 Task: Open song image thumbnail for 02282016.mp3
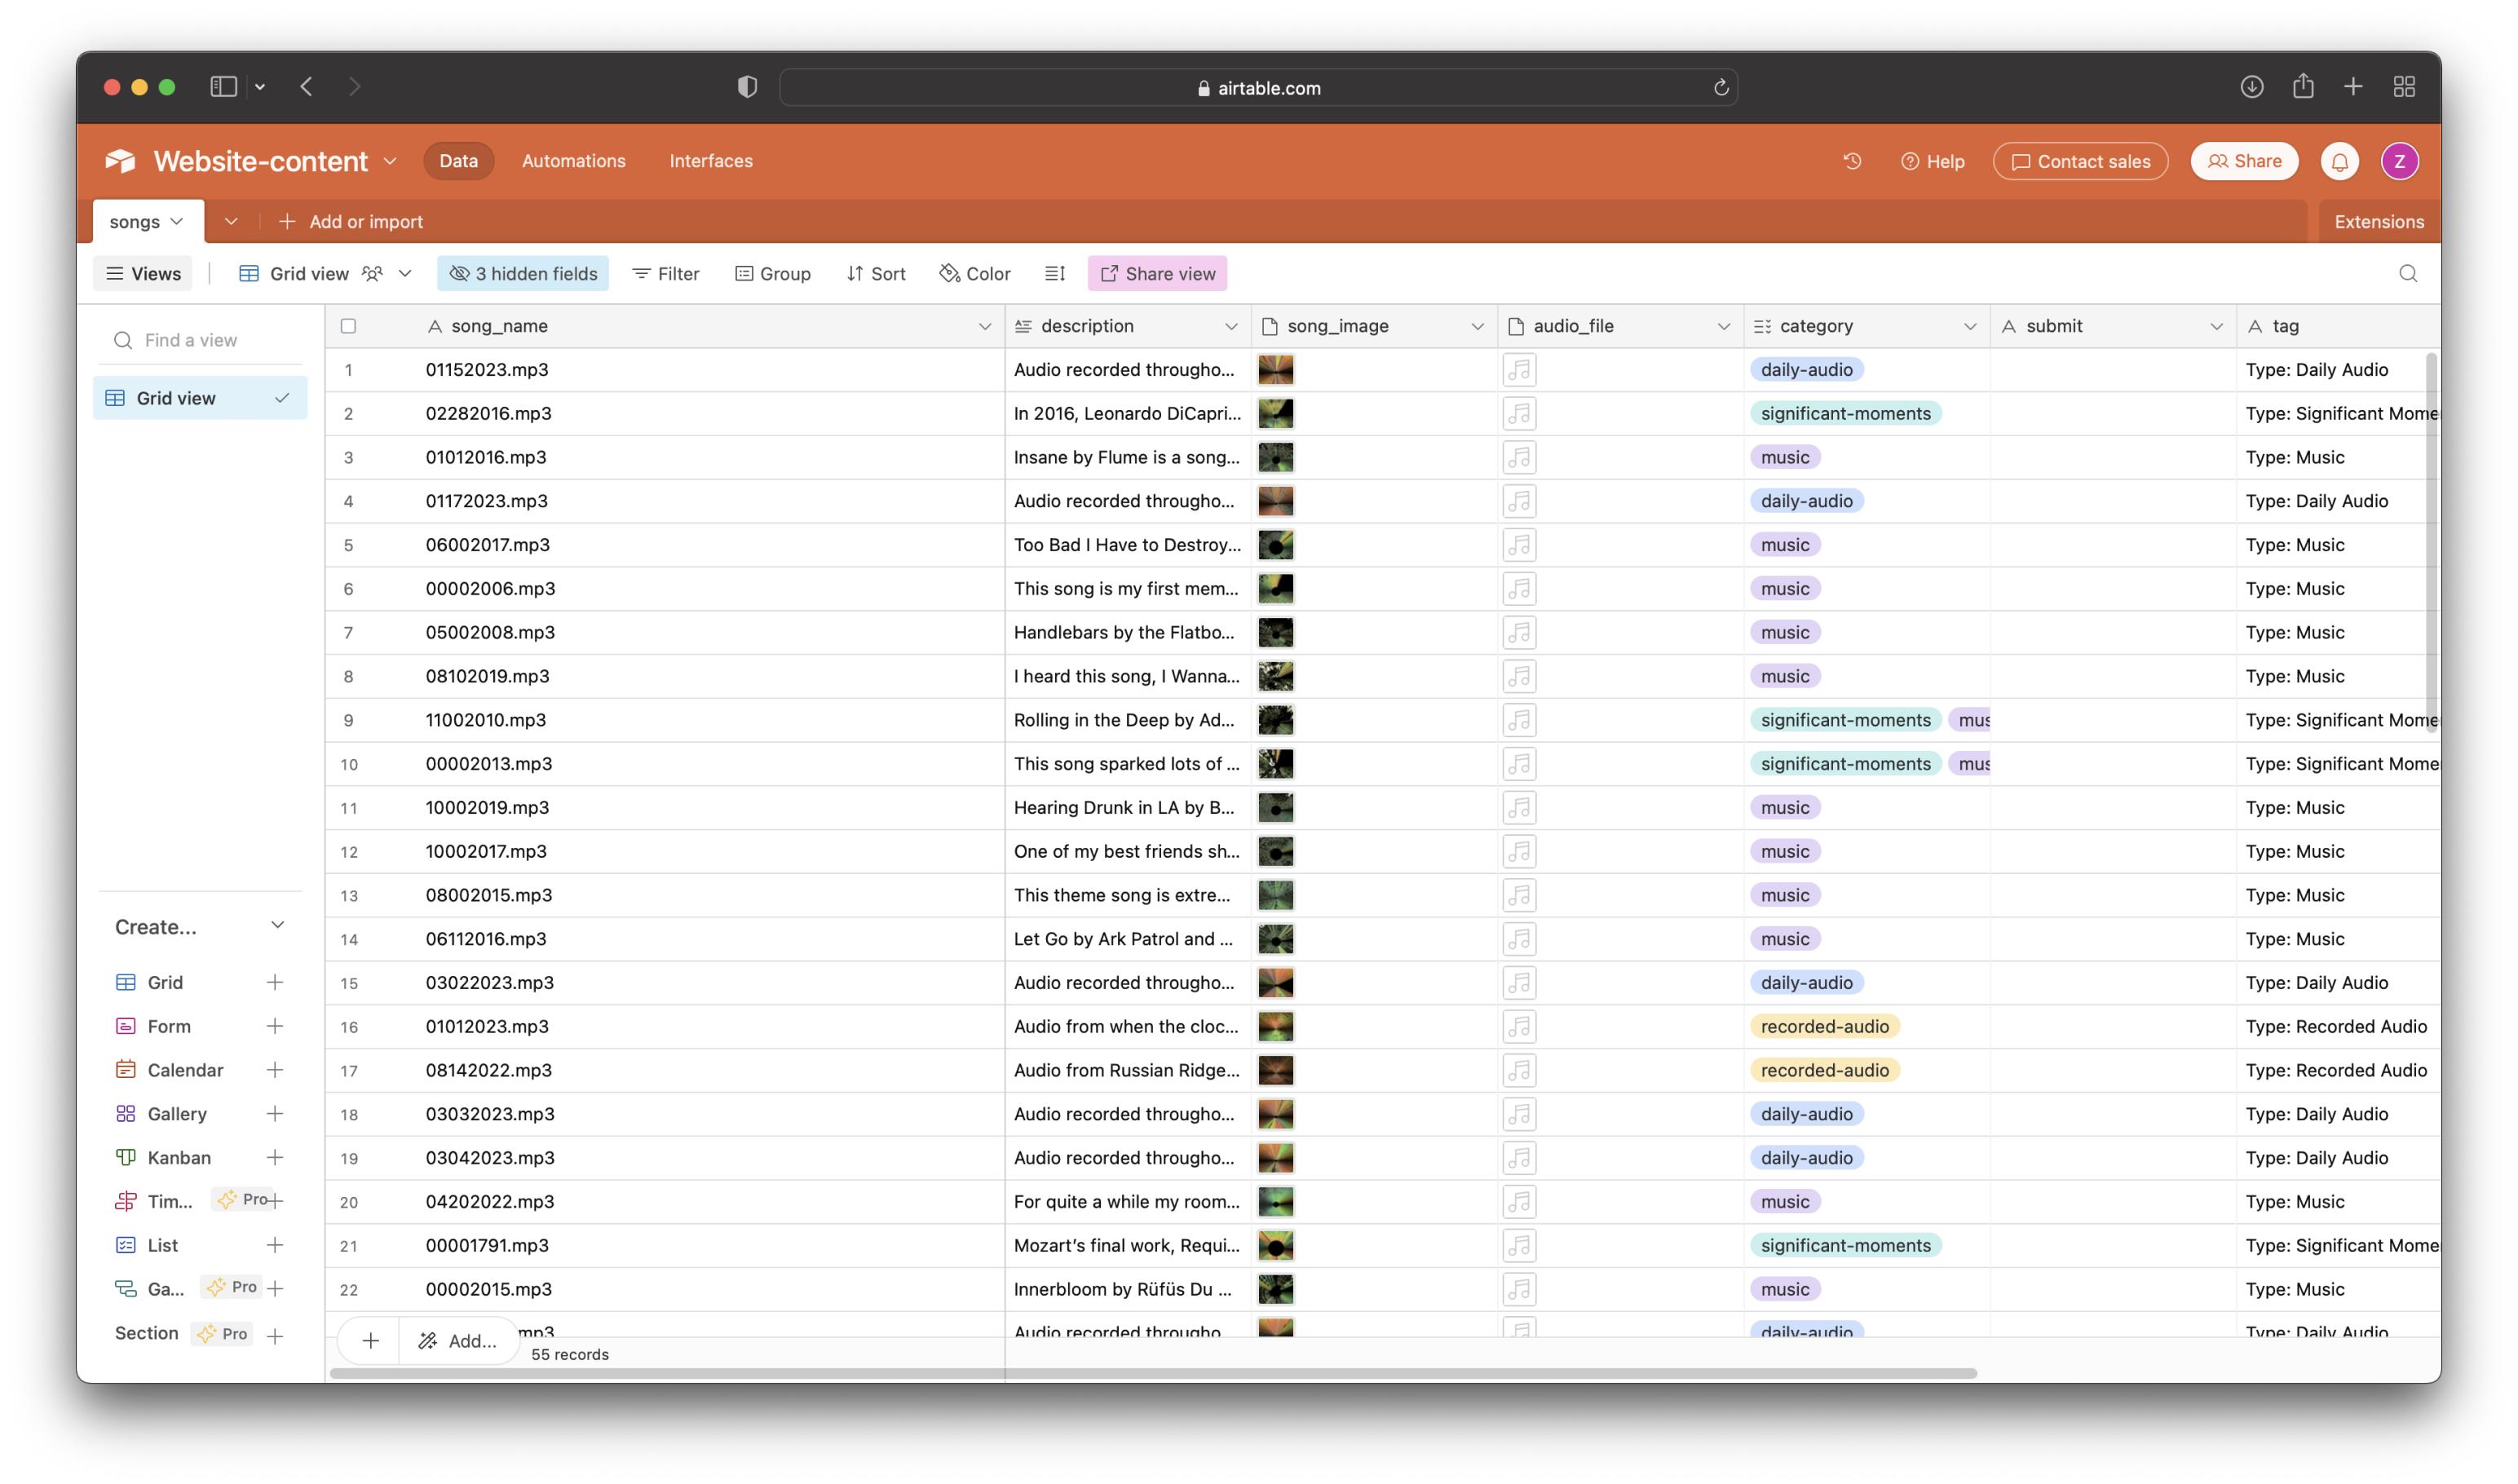click(1275, 414)
